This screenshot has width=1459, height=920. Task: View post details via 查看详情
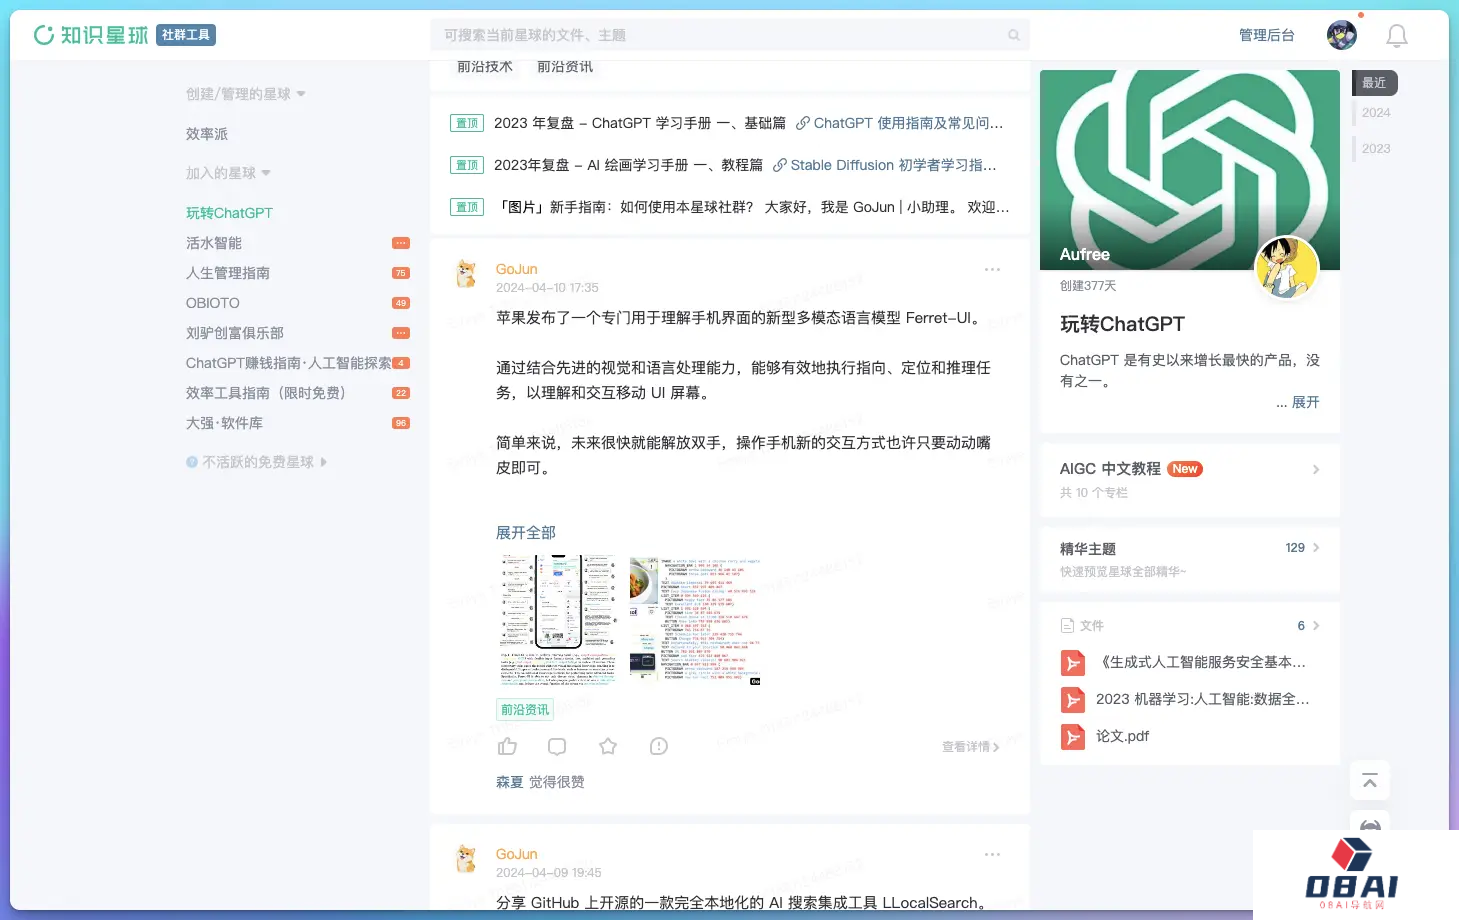(x=970, y=747)
